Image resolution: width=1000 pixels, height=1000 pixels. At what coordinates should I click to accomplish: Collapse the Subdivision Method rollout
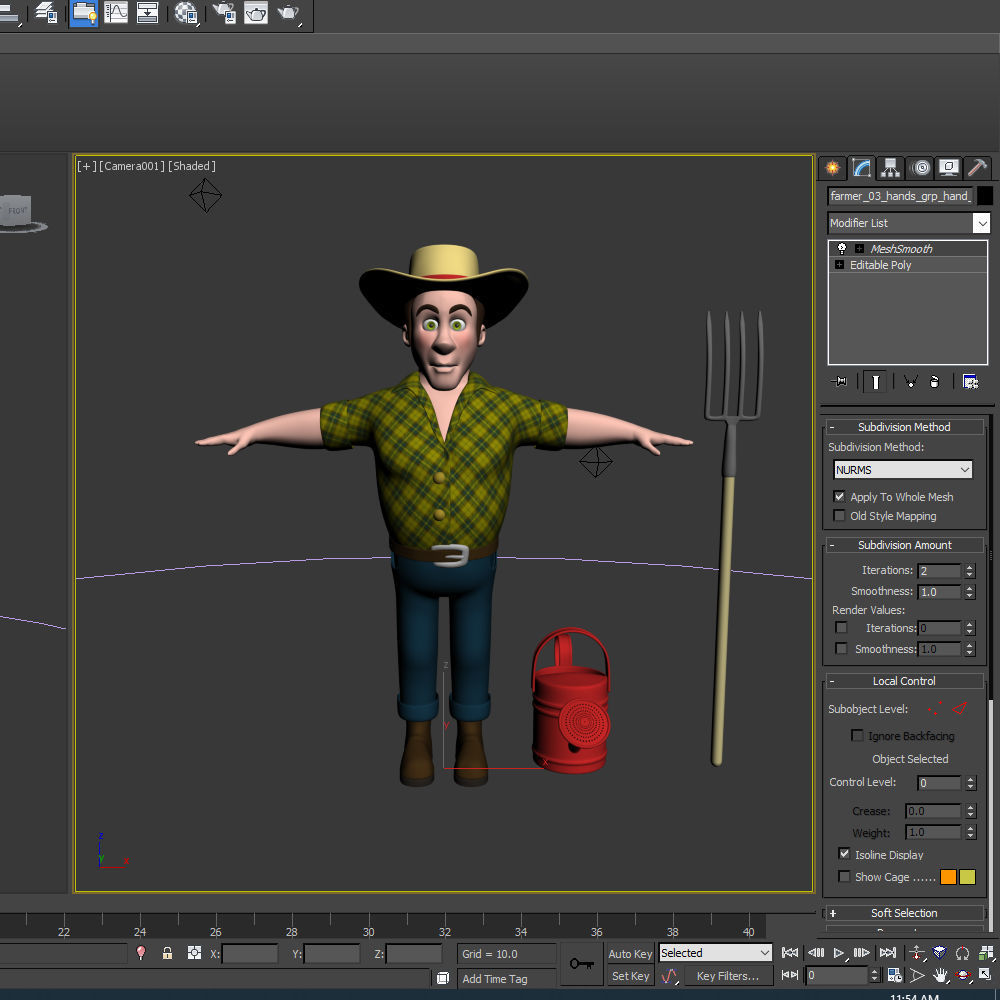[904, 427]
